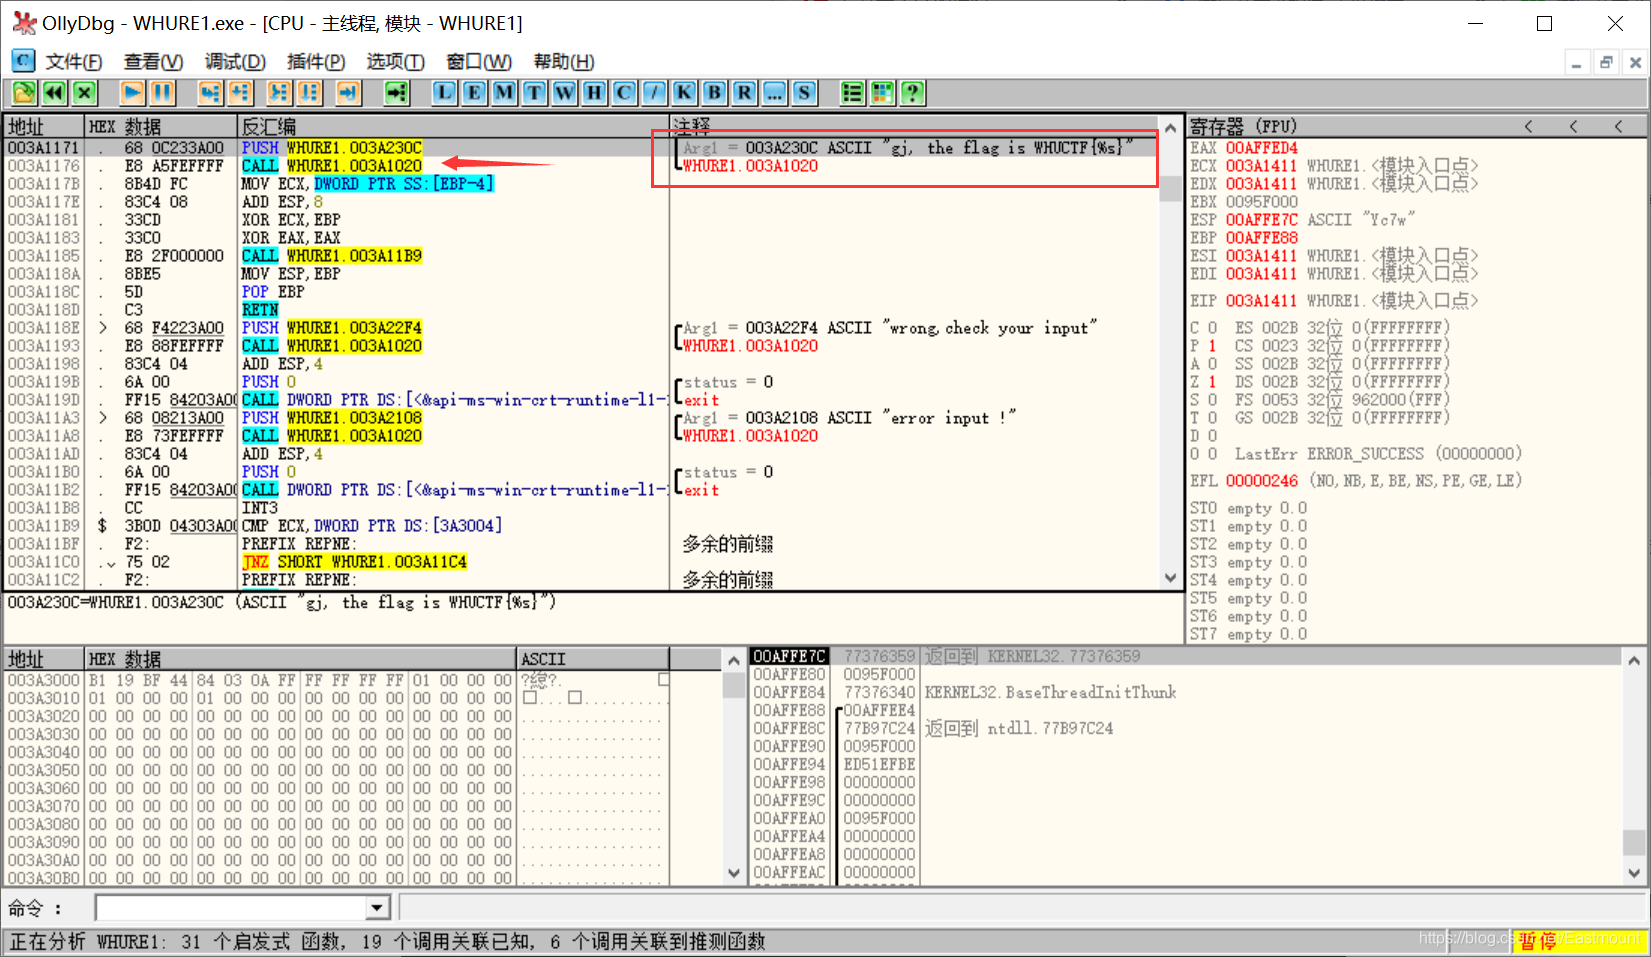Open the CPU window with the C button
Screen dimensions: 1651x957
[624, 93]
